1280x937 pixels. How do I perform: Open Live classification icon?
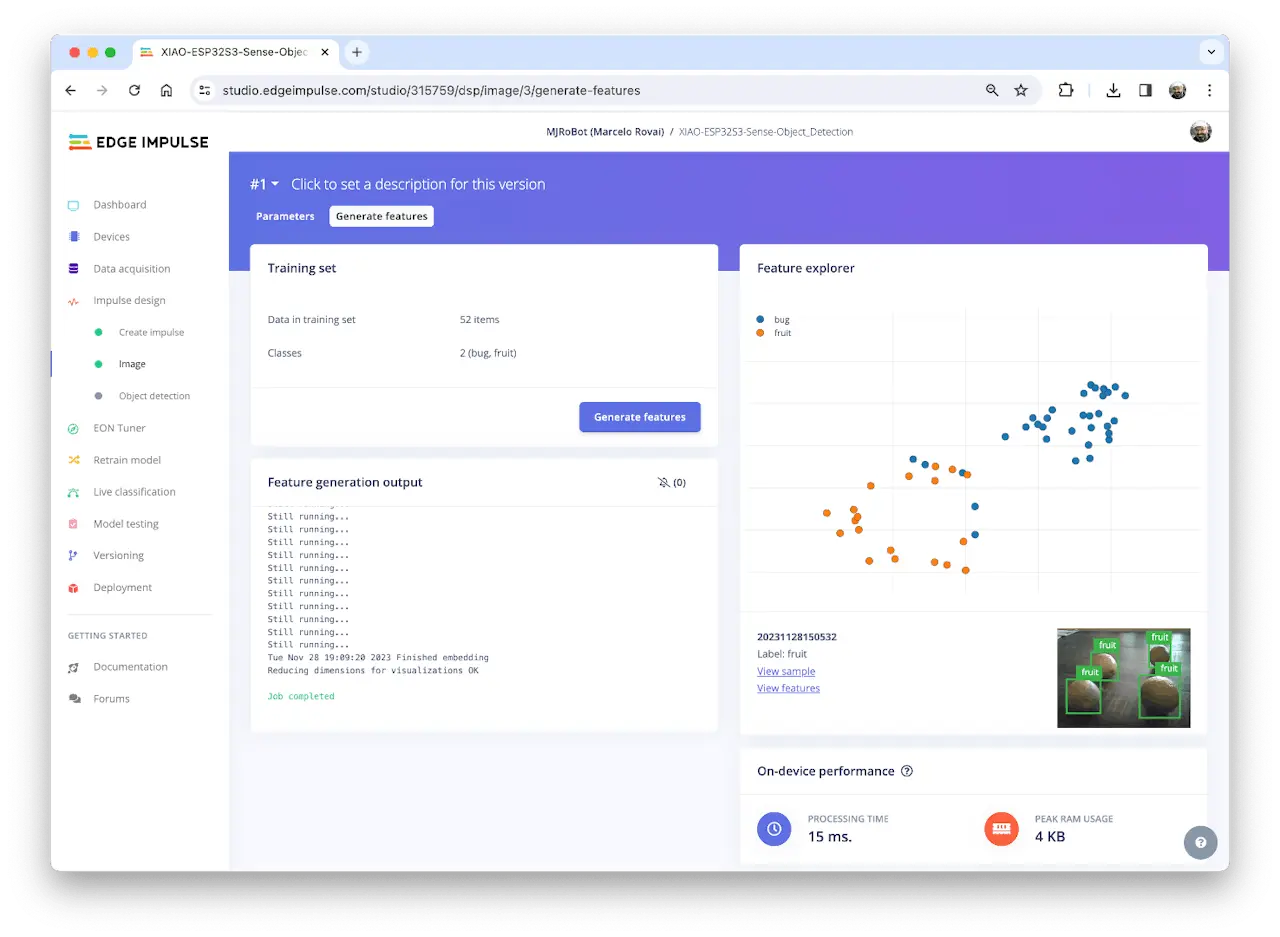coord(73,492)
